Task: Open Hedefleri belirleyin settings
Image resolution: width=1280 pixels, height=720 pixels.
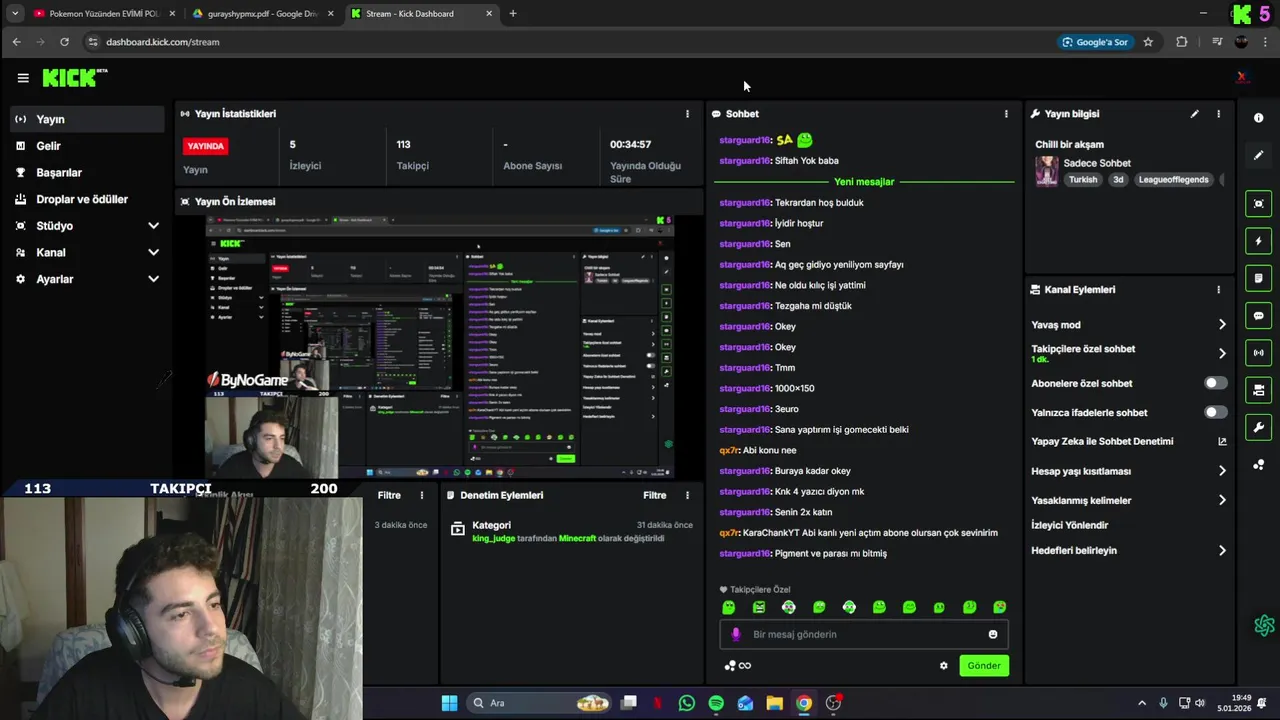Action: pyautogui.click(x=1129, y=550)
